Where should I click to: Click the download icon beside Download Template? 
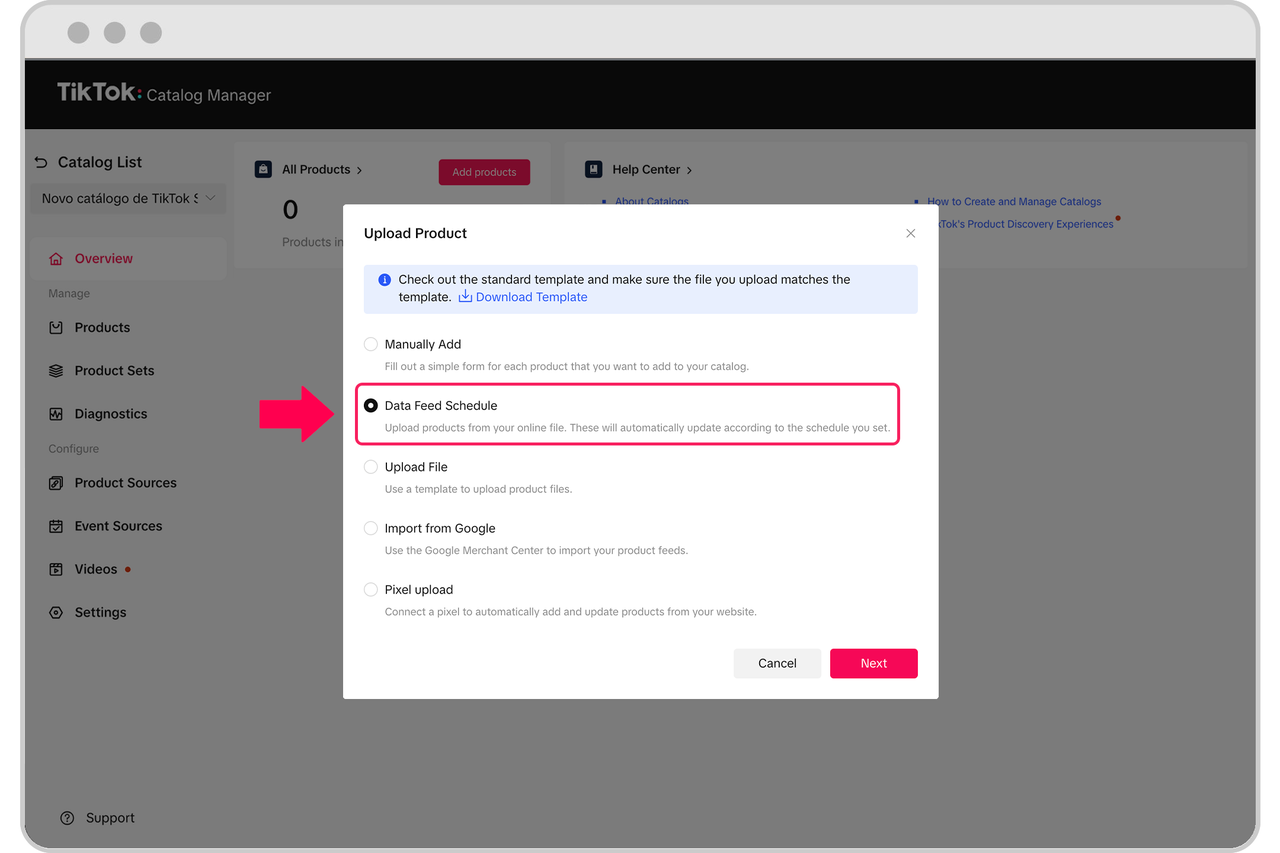click(x=465, y=297)
